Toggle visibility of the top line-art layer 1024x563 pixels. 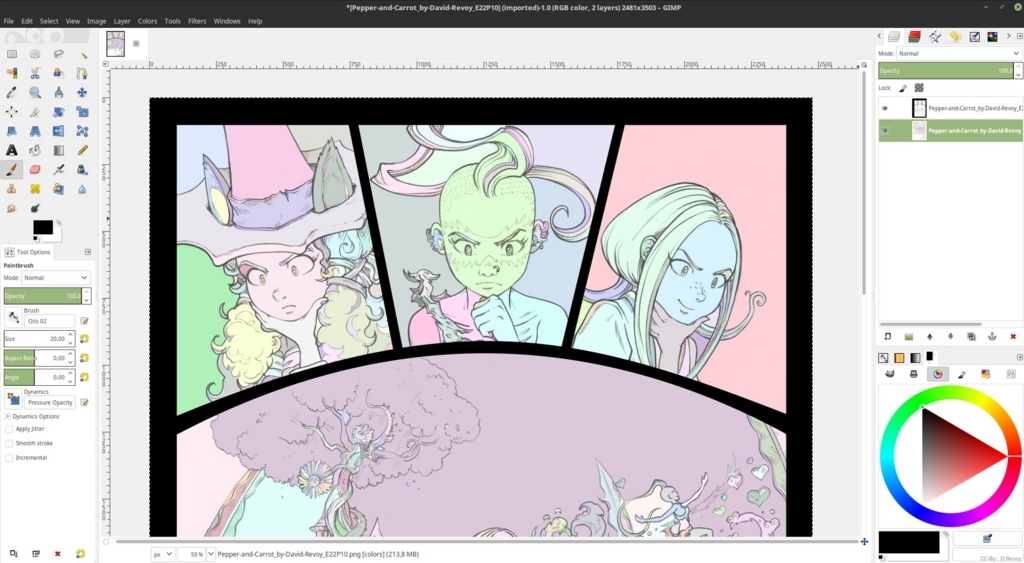click(x=885, y=108)
